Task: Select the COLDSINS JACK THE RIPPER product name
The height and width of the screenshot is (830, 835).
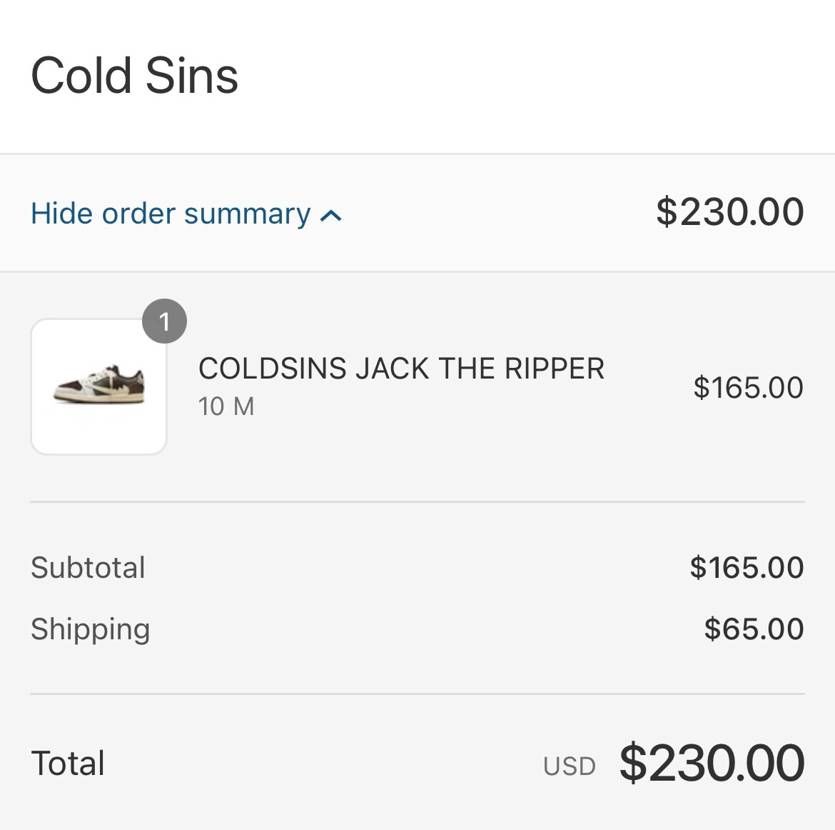Action: point(401,369)
